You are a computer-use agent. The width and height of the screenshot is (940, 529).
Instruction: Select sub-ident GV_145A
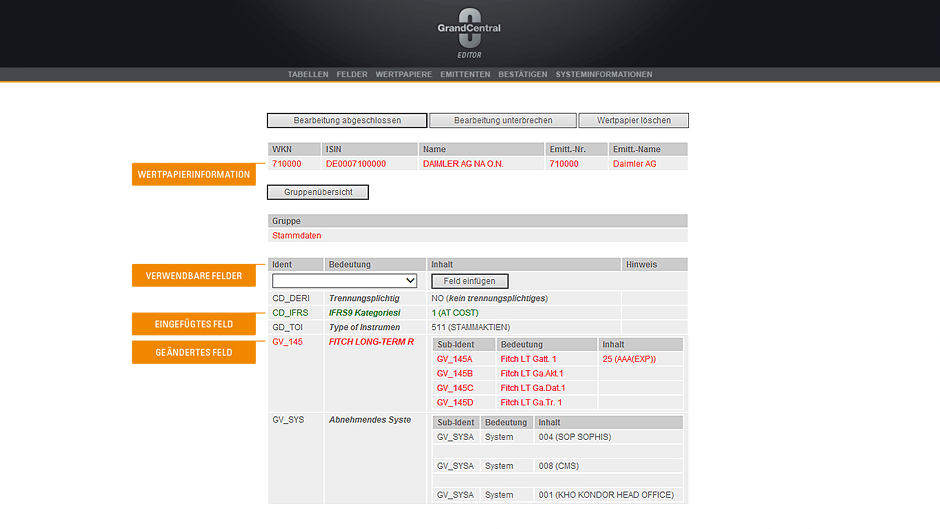click(454, 359)
